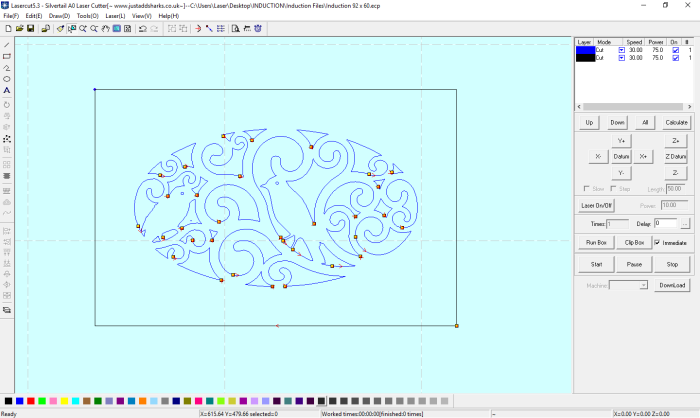The image size is (700, 418).
Task: Click the New file icon
Action: pyautogui.click(x=6, y=28)
